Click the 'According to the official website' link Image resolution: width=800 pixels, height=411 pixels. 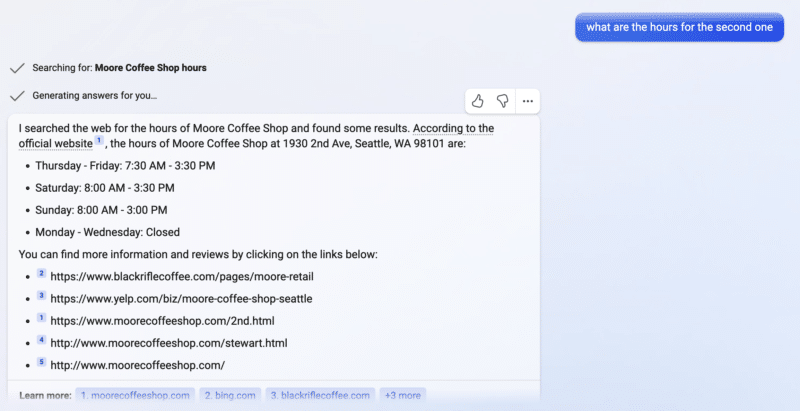pyautogui.click(x=256, y=136)
